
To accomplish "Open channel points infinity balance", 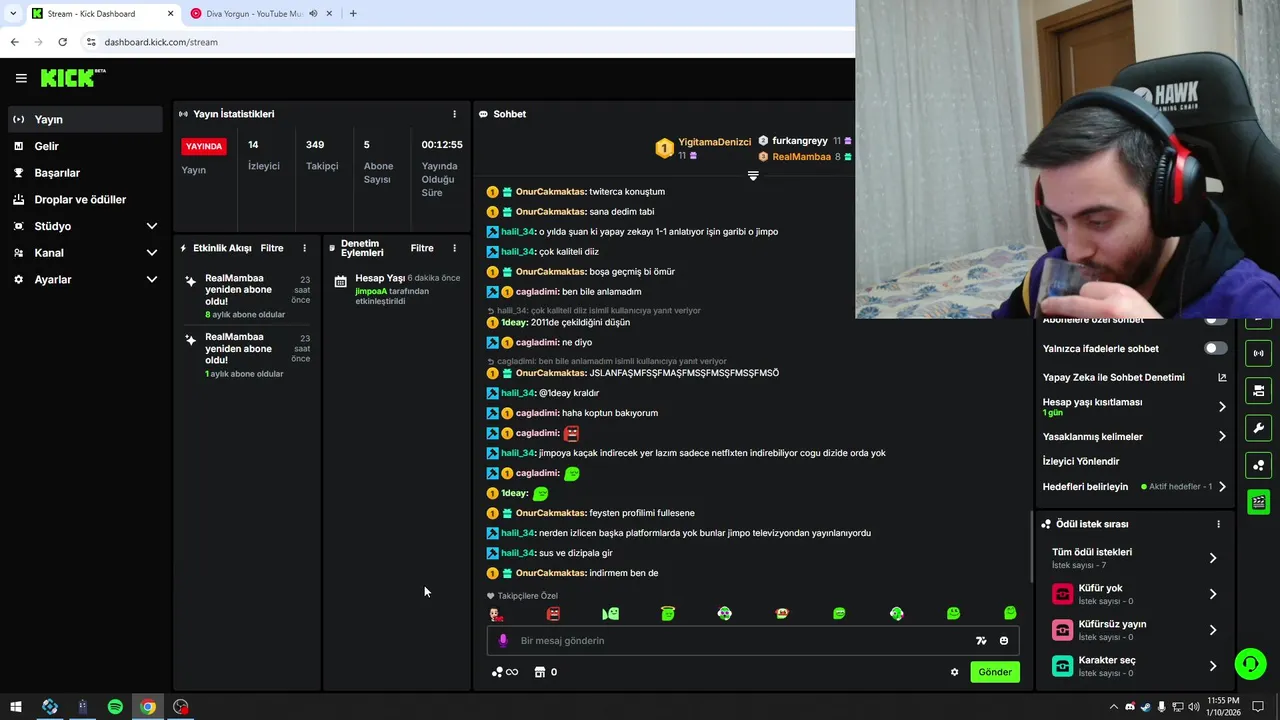I will tap(505, 672).
